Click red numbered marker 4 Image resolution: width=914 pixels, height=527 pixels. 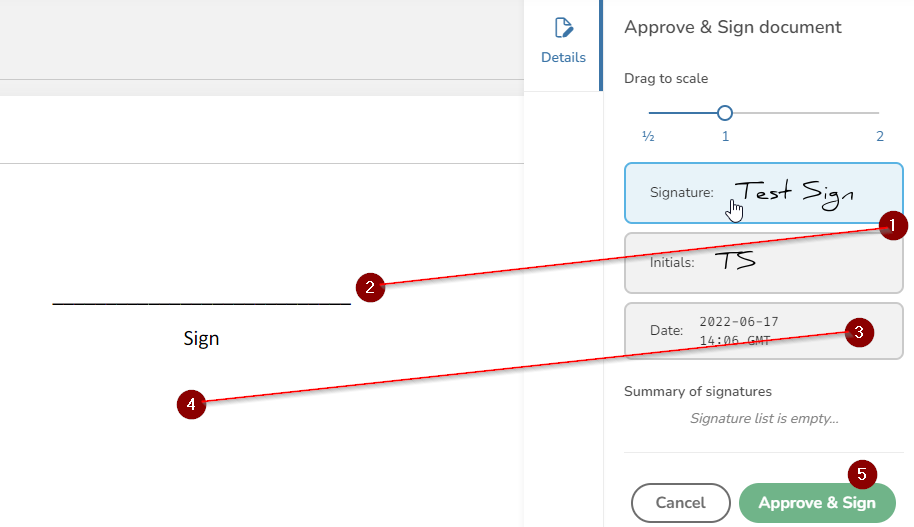click(190, 404)
